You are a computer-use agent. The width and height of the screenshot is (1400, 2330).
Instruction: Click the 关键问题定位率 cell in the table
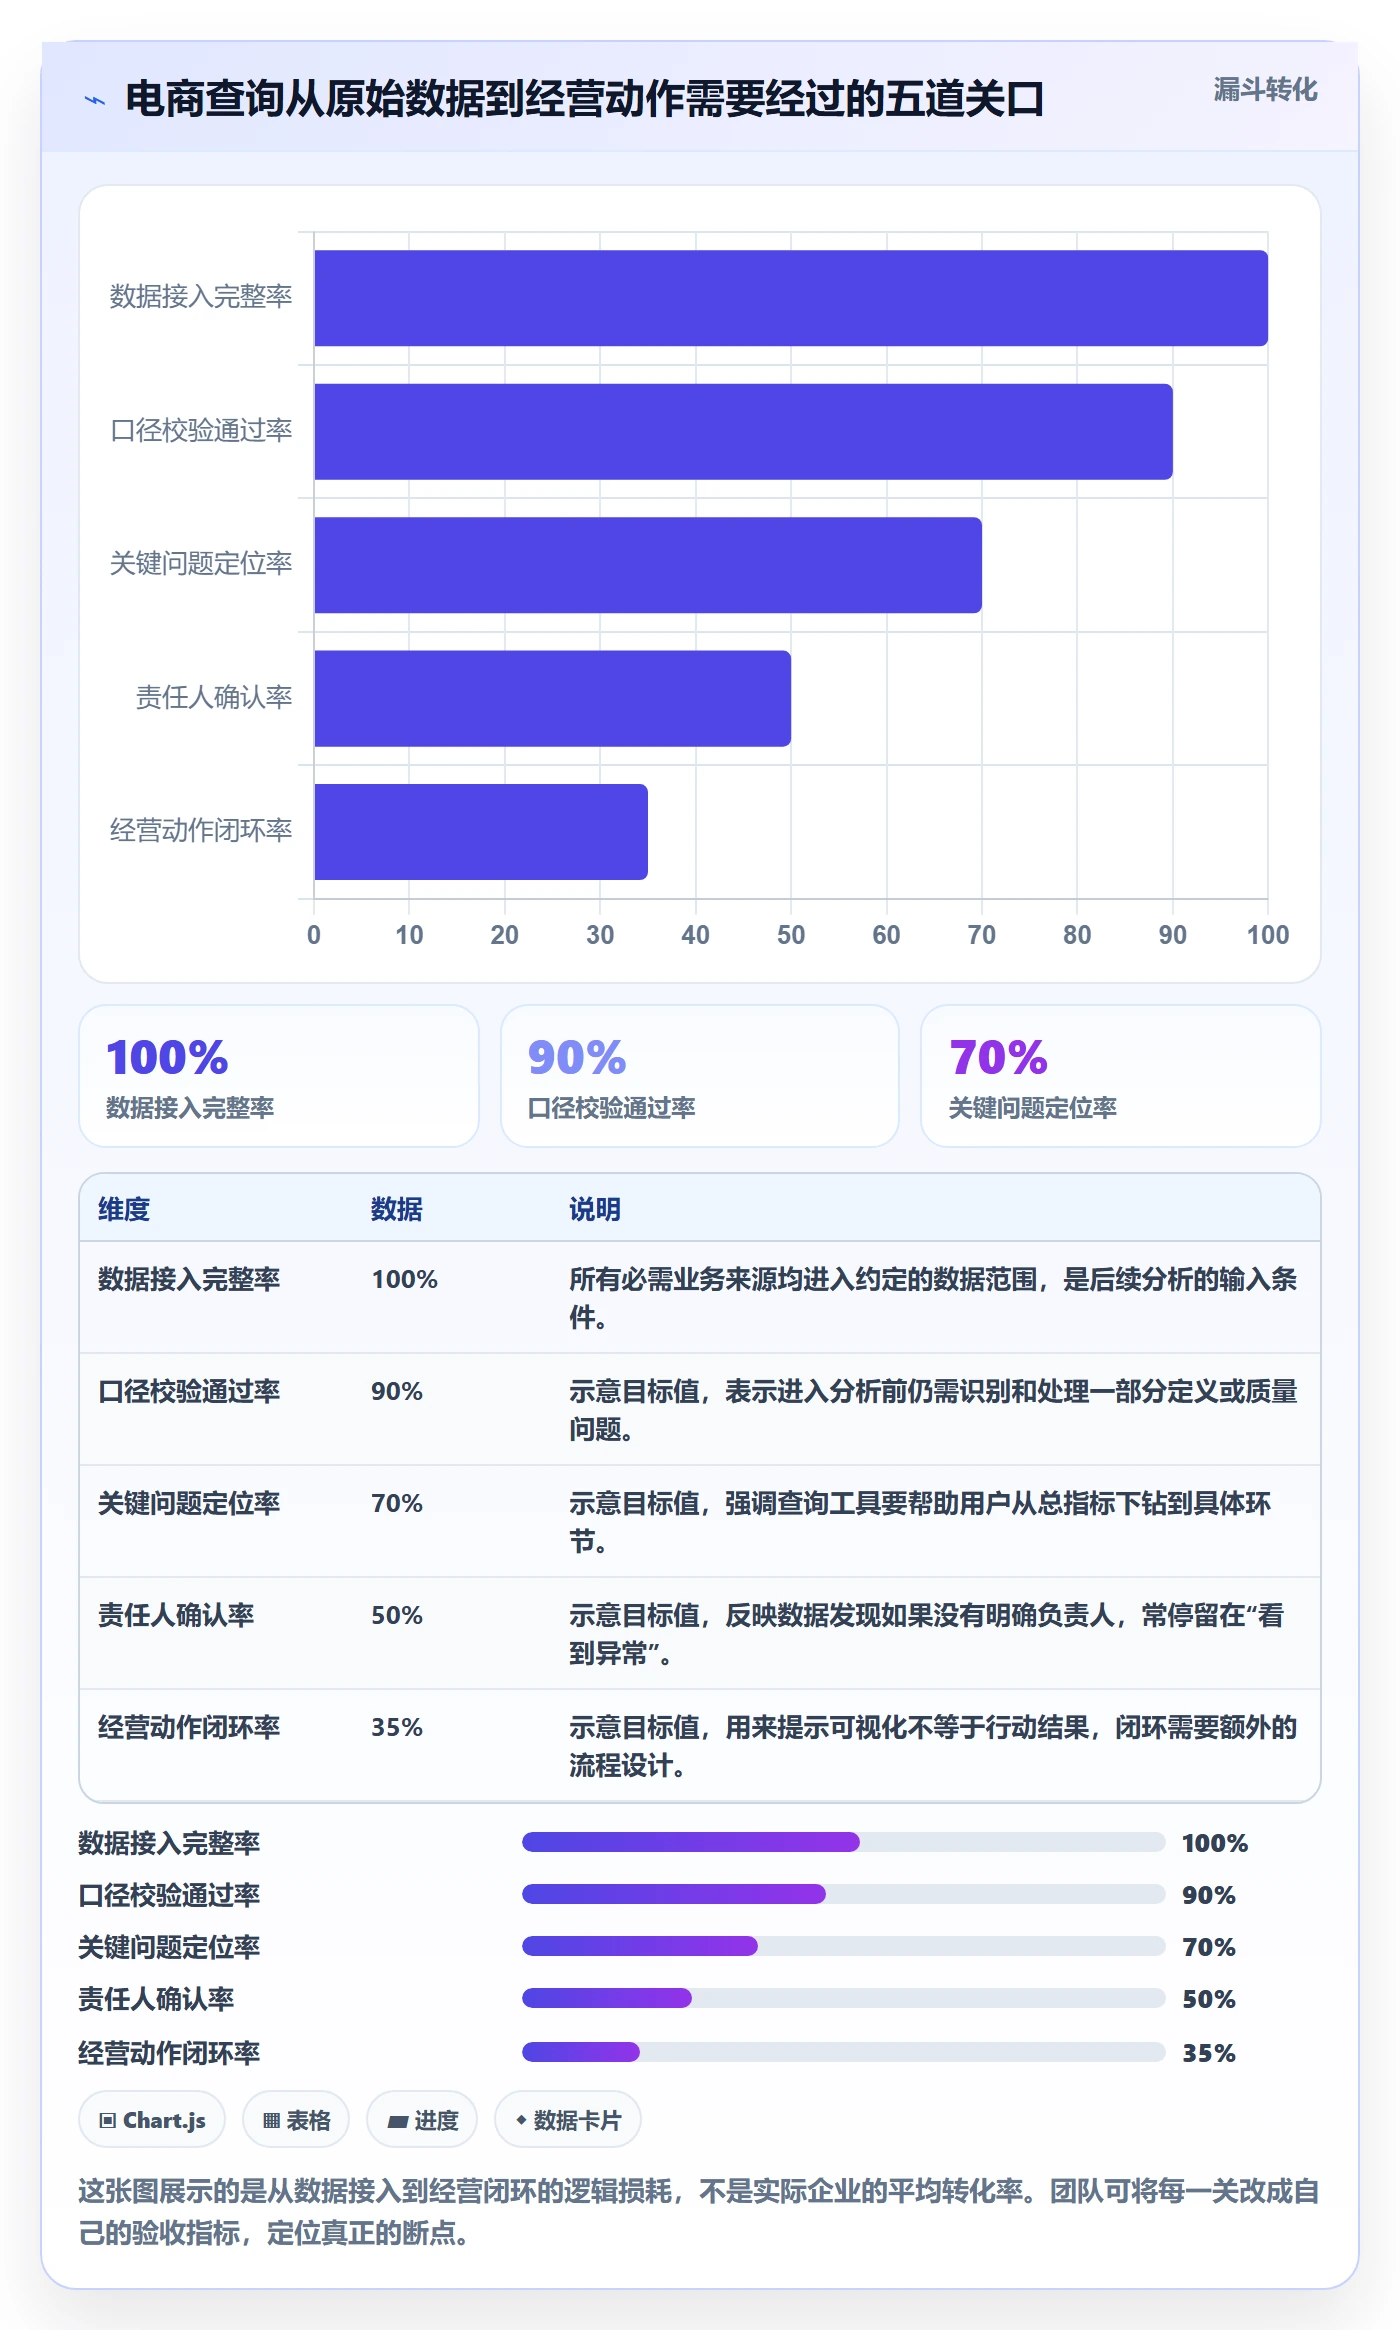189,1503
